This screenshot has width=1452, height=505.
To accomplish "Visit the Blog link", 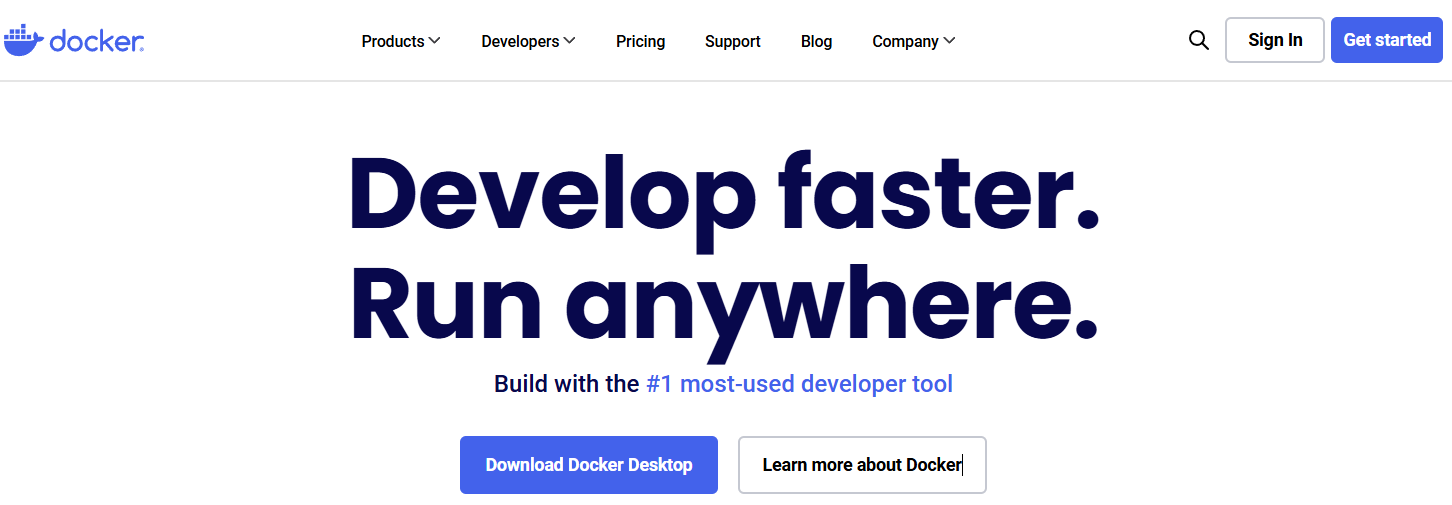I will pyautogui.click(x=816, y=42).
